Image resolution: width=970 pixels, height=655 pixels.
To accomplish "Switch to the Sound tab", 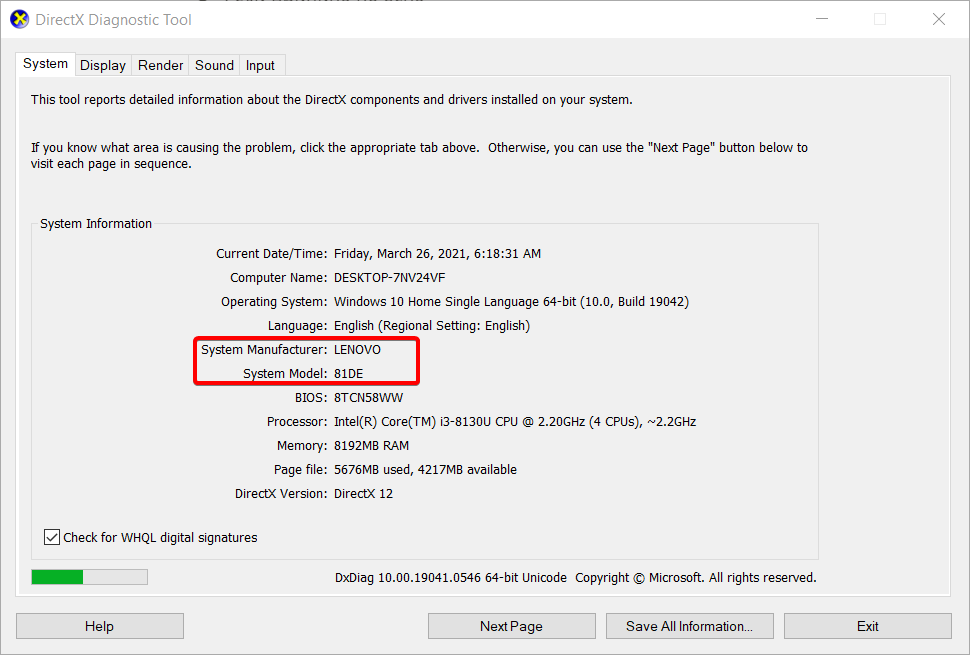I will click(214, 65).
